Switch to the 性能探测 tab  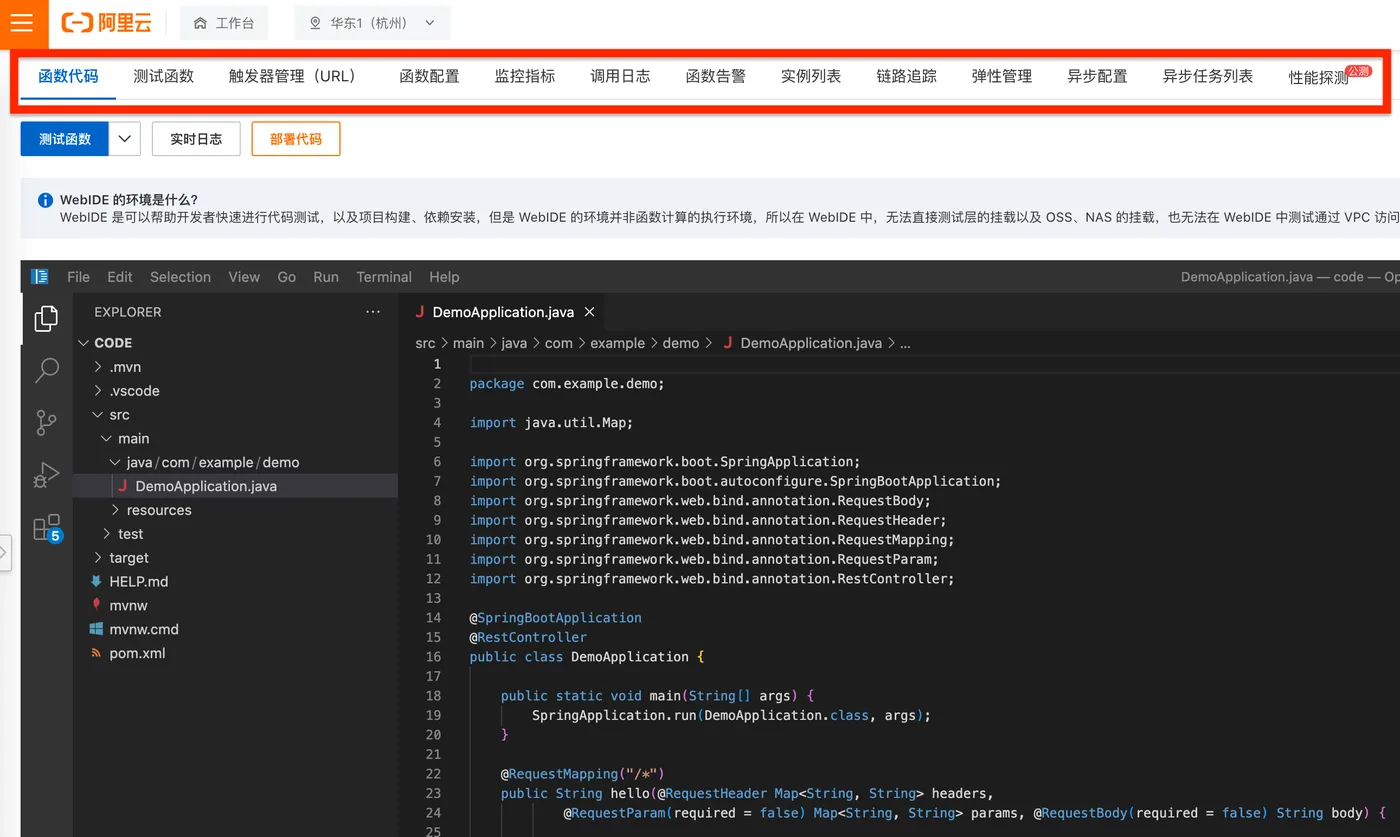1319,77
